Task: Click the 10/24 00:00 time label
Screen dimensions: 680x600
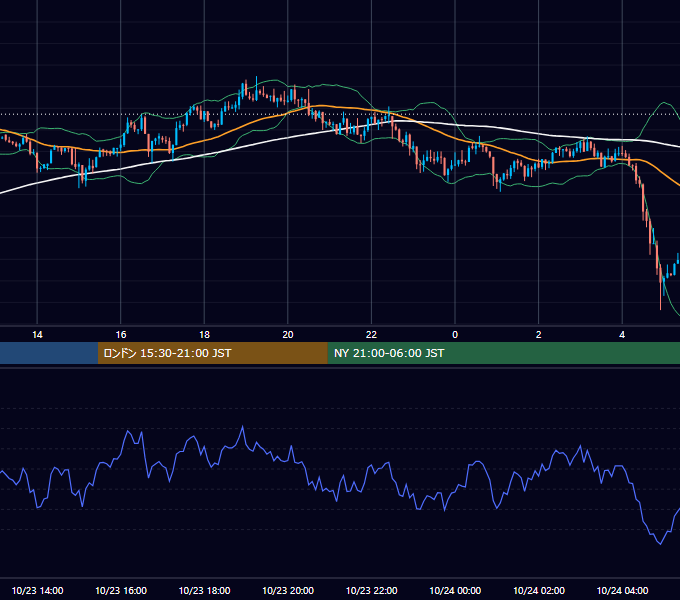Action: (x=455, y=590)
